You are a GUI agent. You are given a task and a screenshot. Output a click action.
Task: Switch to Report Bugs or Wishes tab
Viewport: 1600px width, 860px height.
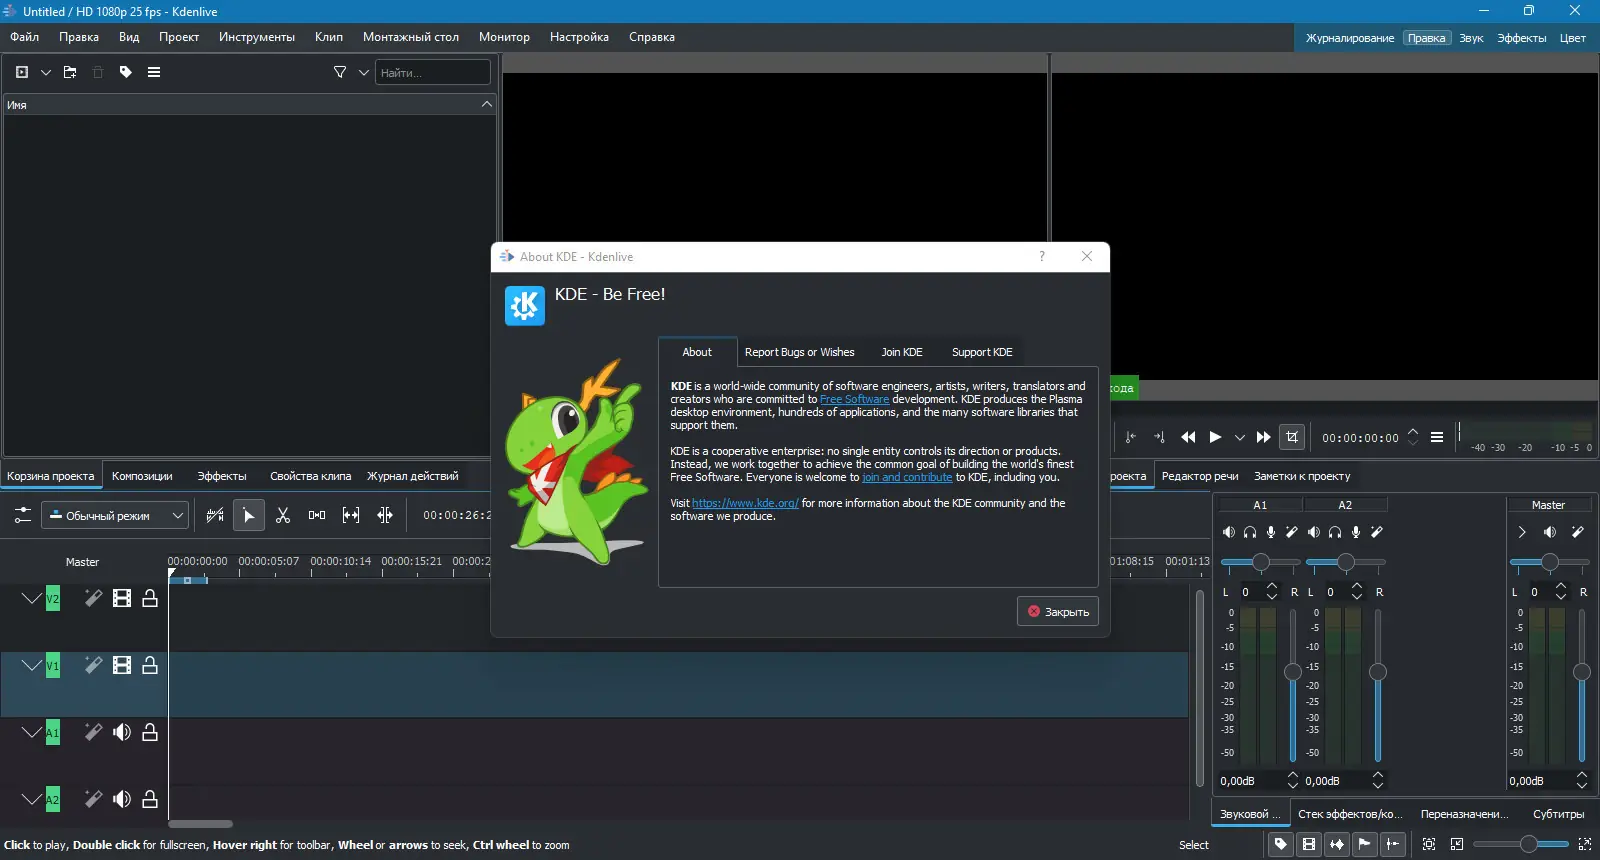pos(799,352)
